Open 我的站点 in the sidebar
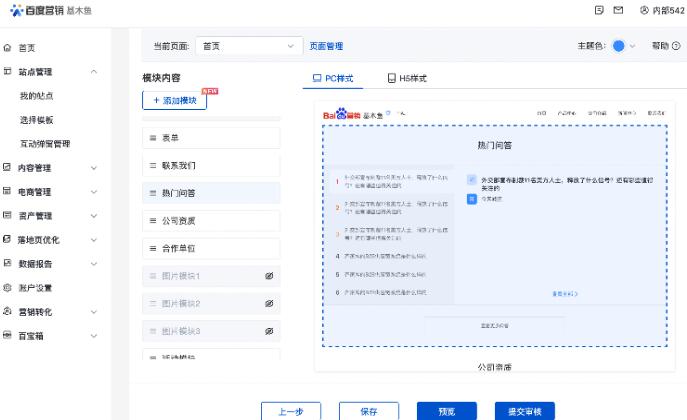This screenshot has height=420, width=687. click(x=37, y=96)
